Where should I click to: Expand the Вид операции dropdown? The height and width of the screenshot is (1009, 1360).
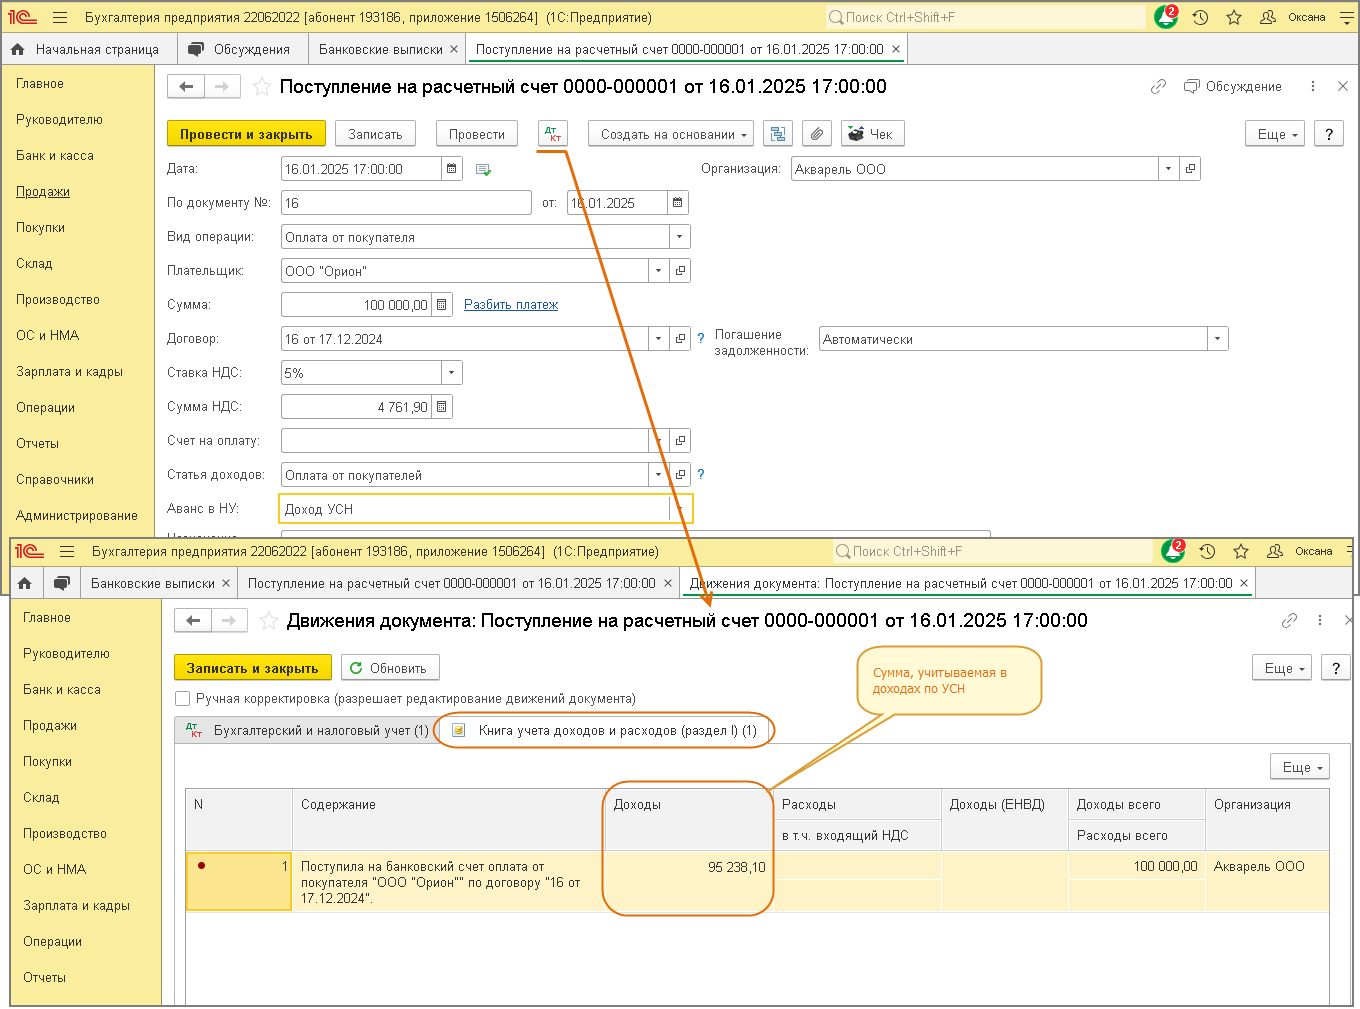coord(680,237)
